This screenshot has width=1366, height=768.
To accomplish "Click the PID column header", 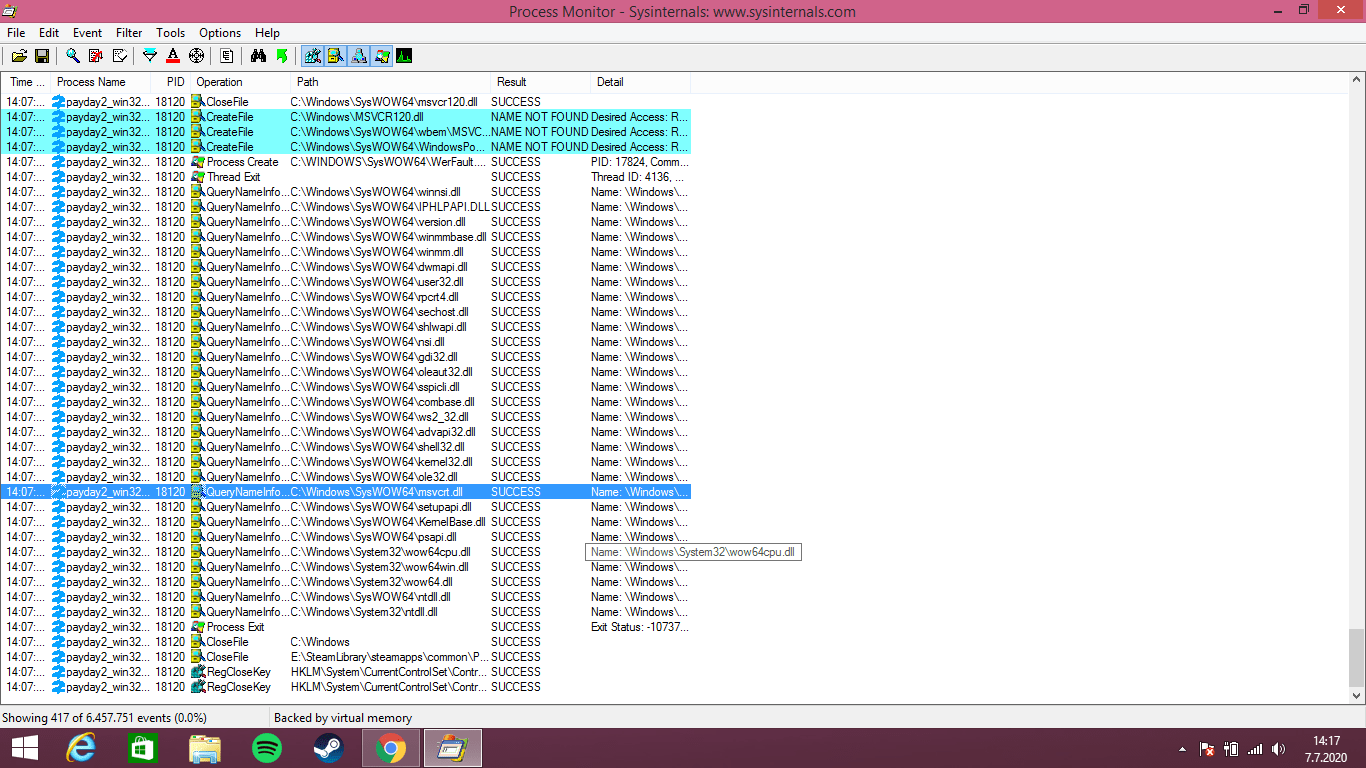I will pyautogui.click(x=170, y=82).
